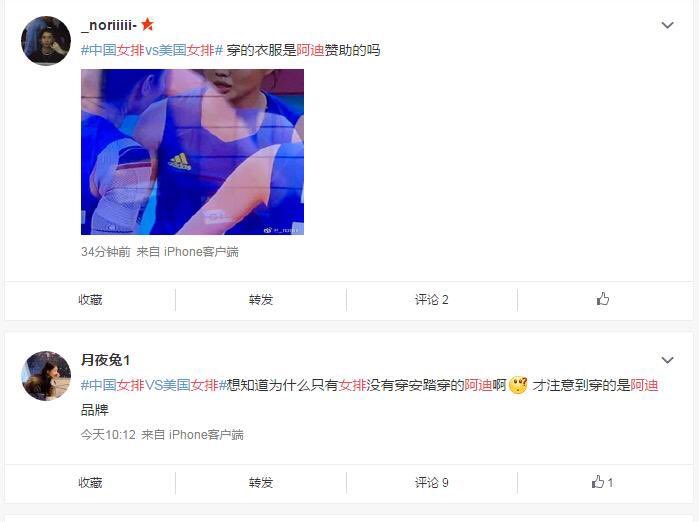Click 收藏 under 月夜兔1's post

point(90,483)
